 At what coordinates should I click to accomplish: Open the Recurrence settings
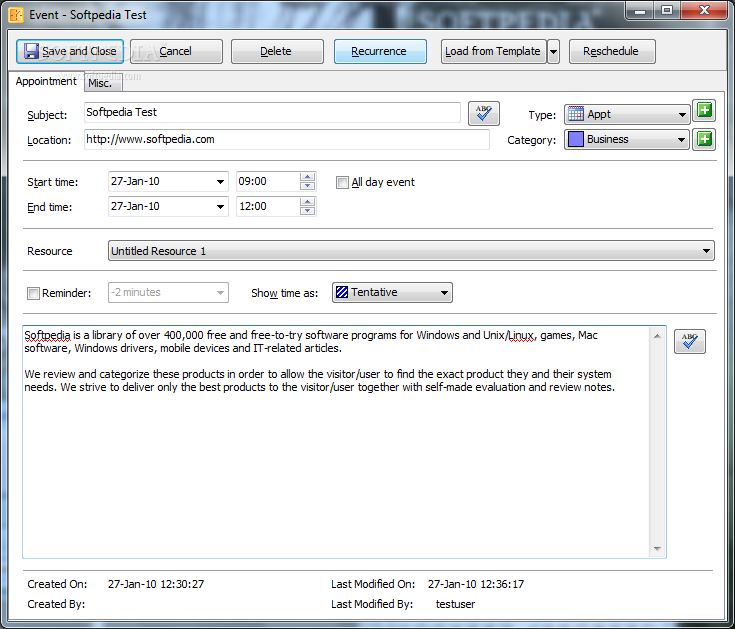380,51
